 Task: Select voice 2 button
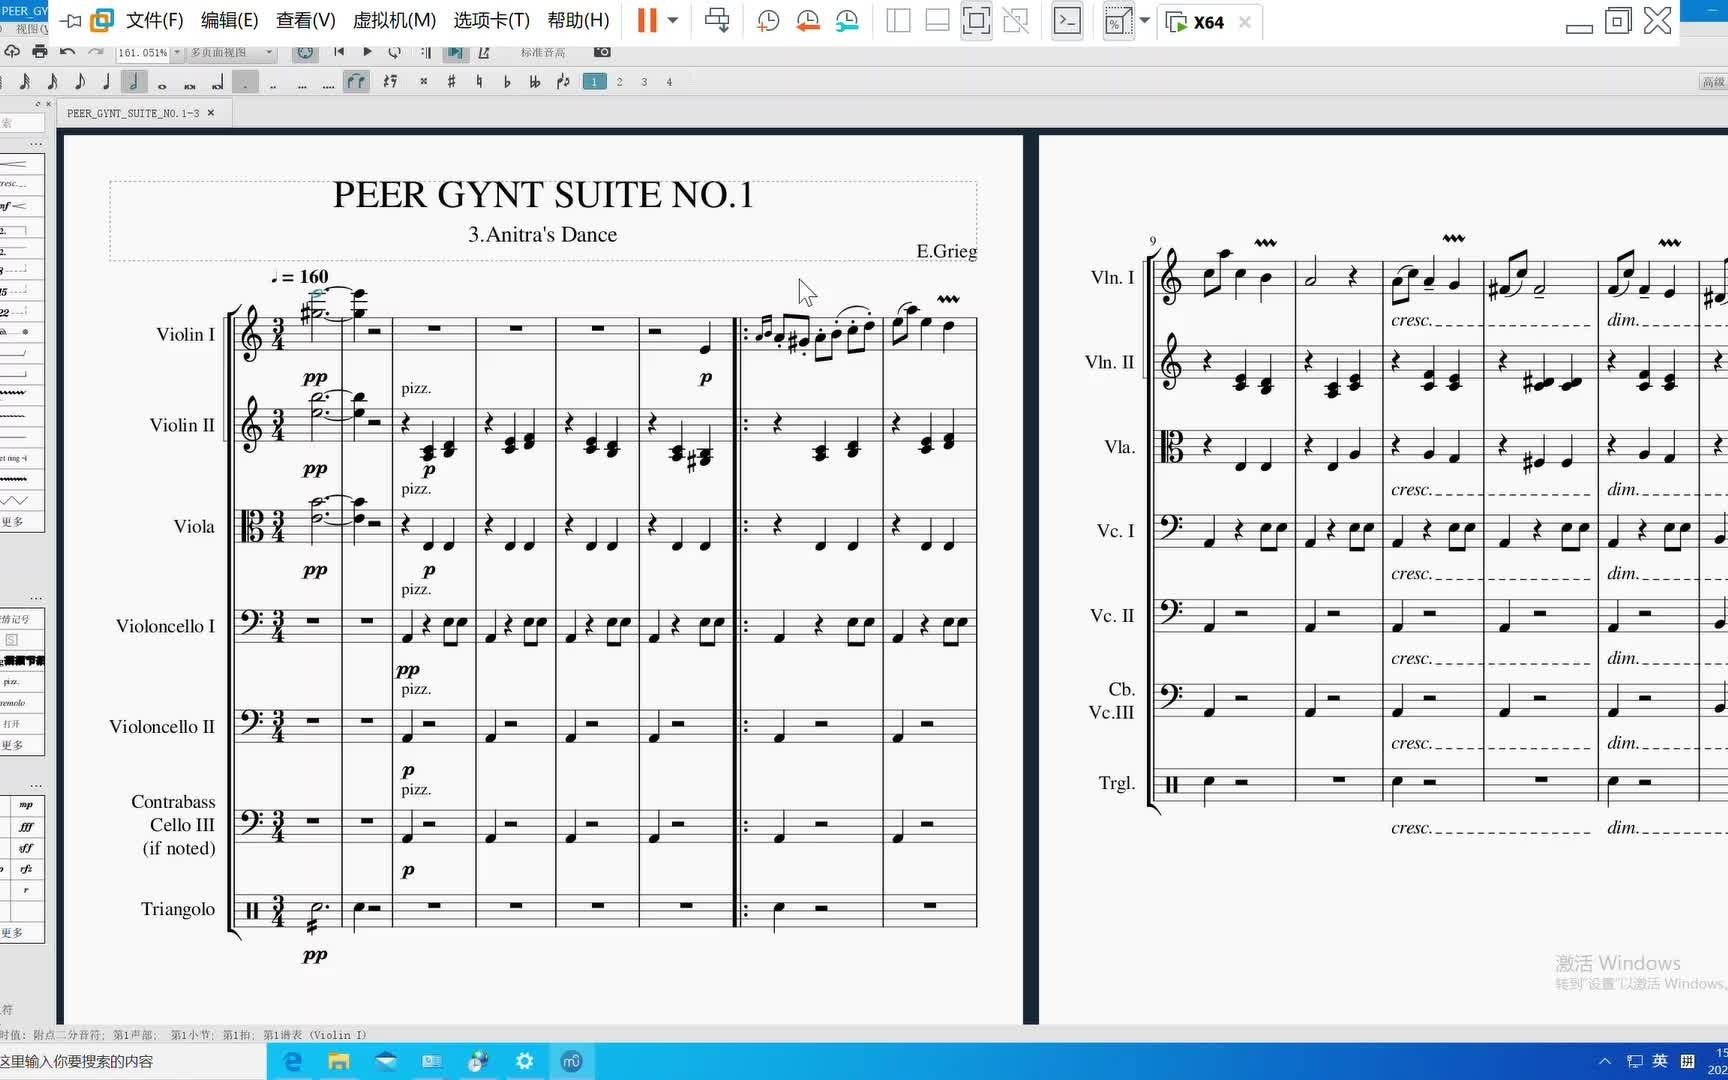620,82
